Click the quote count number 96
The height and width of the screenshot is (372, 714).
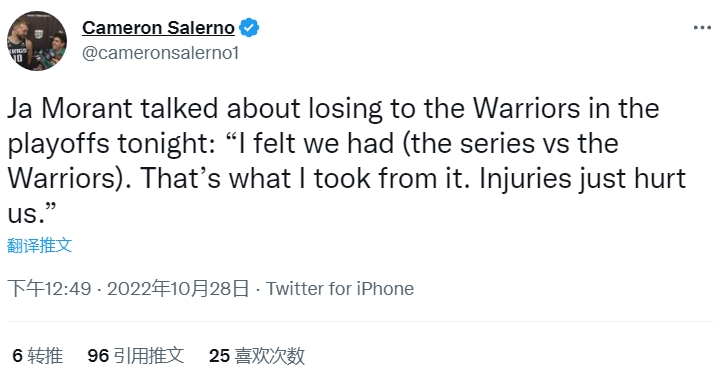tap(98, 356)
